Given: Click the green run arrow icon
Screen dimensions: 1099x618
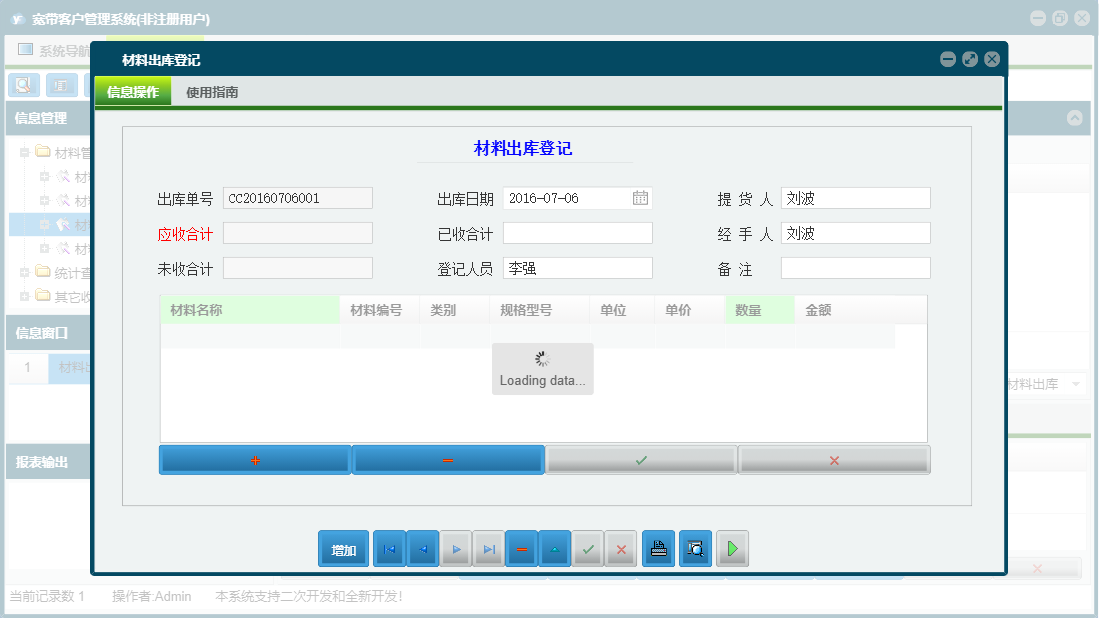Looking at the screenshot, I should (732, 548).
